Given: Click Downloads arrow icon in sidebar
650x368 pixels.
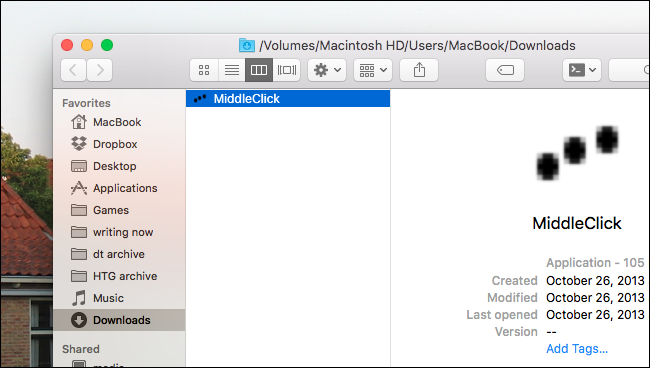Looking at the screenshot, I should (x=79, y=320).
